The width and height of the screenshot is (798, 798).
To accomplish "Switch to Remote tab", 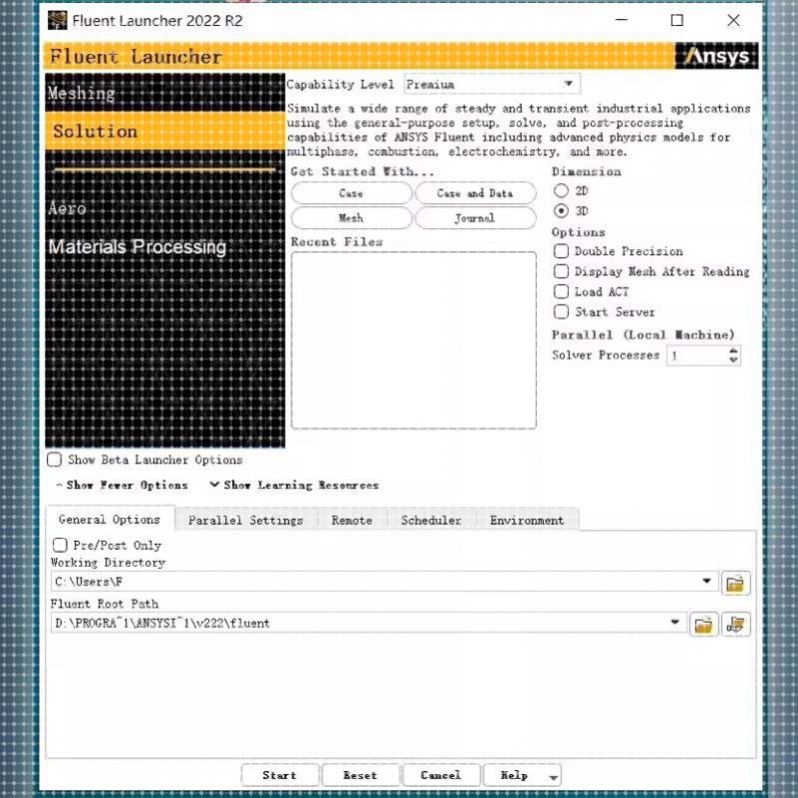I will tap(352, 520).
